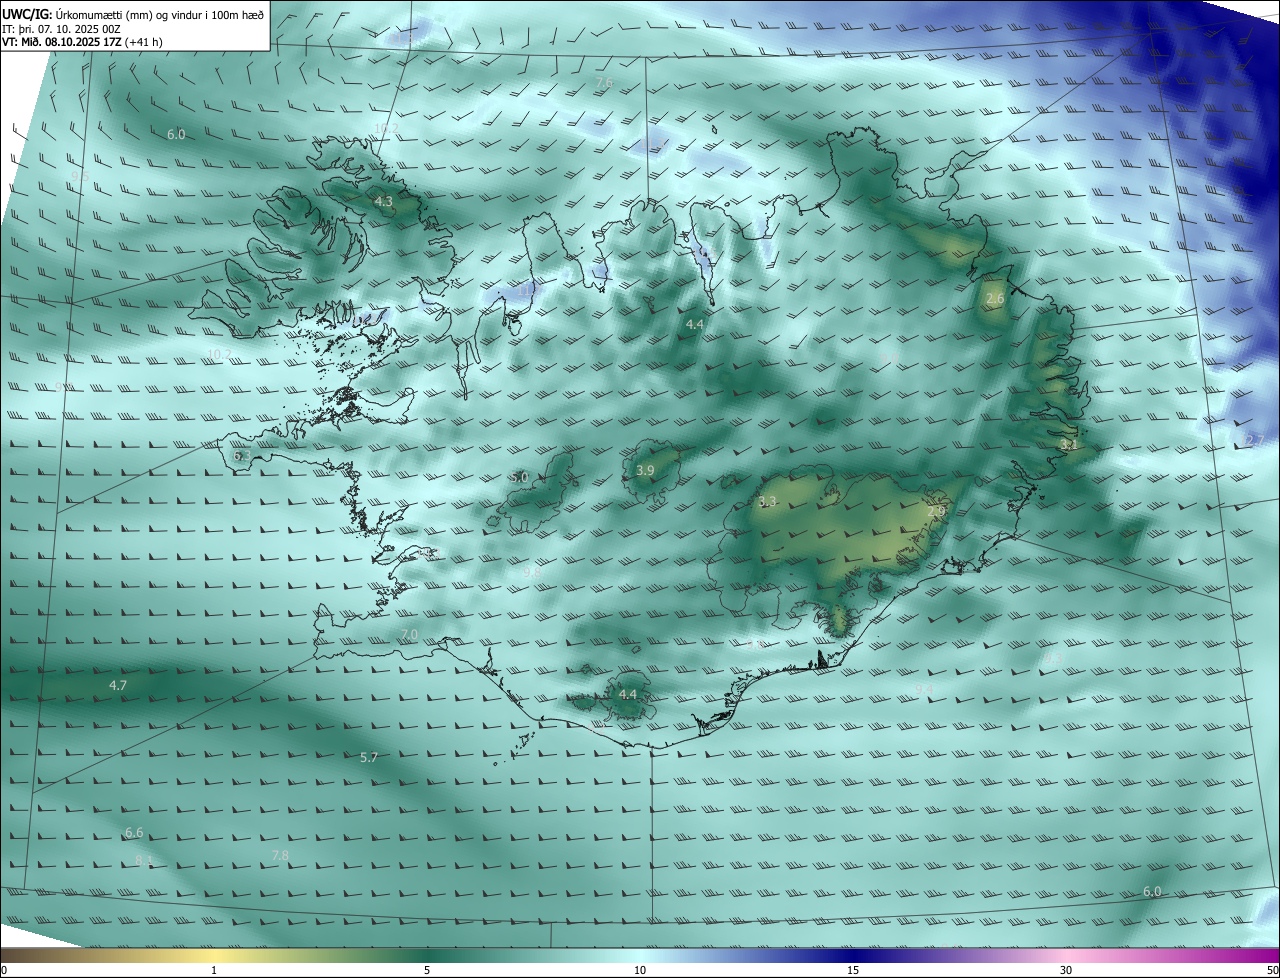Click the initial time line "IT: þri. 07. 10. 2025 00Z"
This screenshot has width=1280, height=978.
click(x=61, y=28)
